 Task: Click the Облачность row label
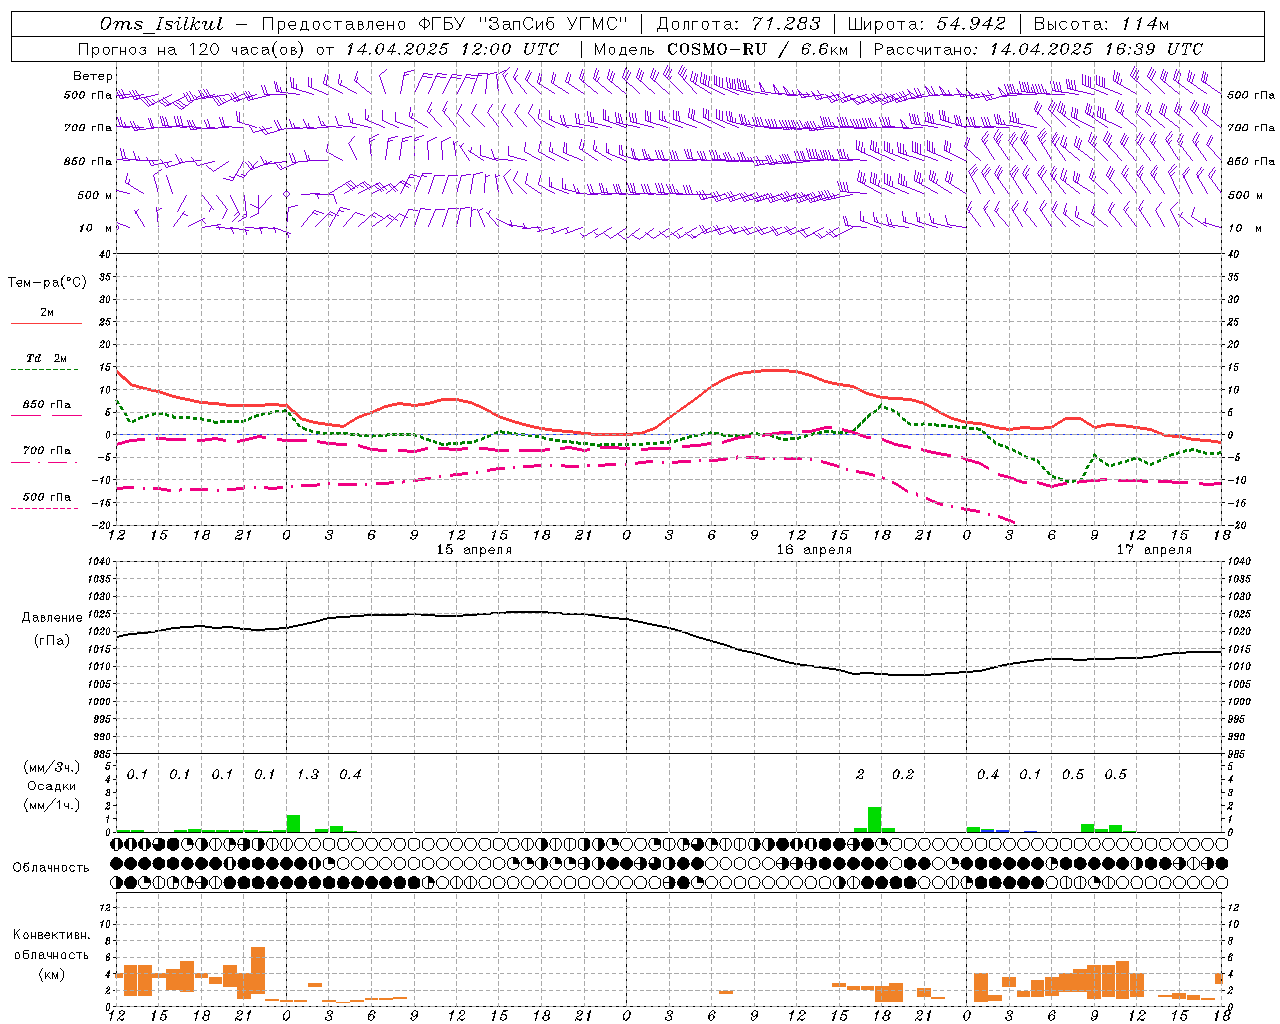pos(51,868)
